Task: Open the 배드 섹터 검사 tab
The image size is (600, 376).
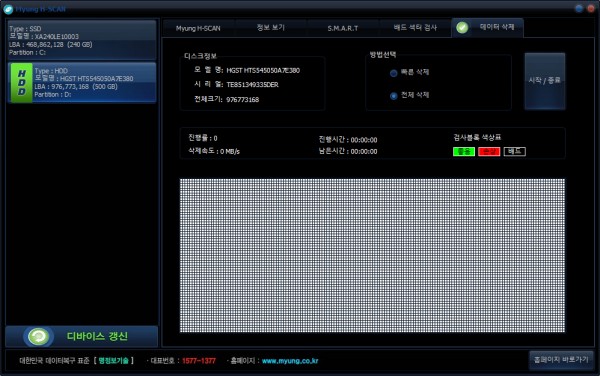Action: tap(415, 28)
